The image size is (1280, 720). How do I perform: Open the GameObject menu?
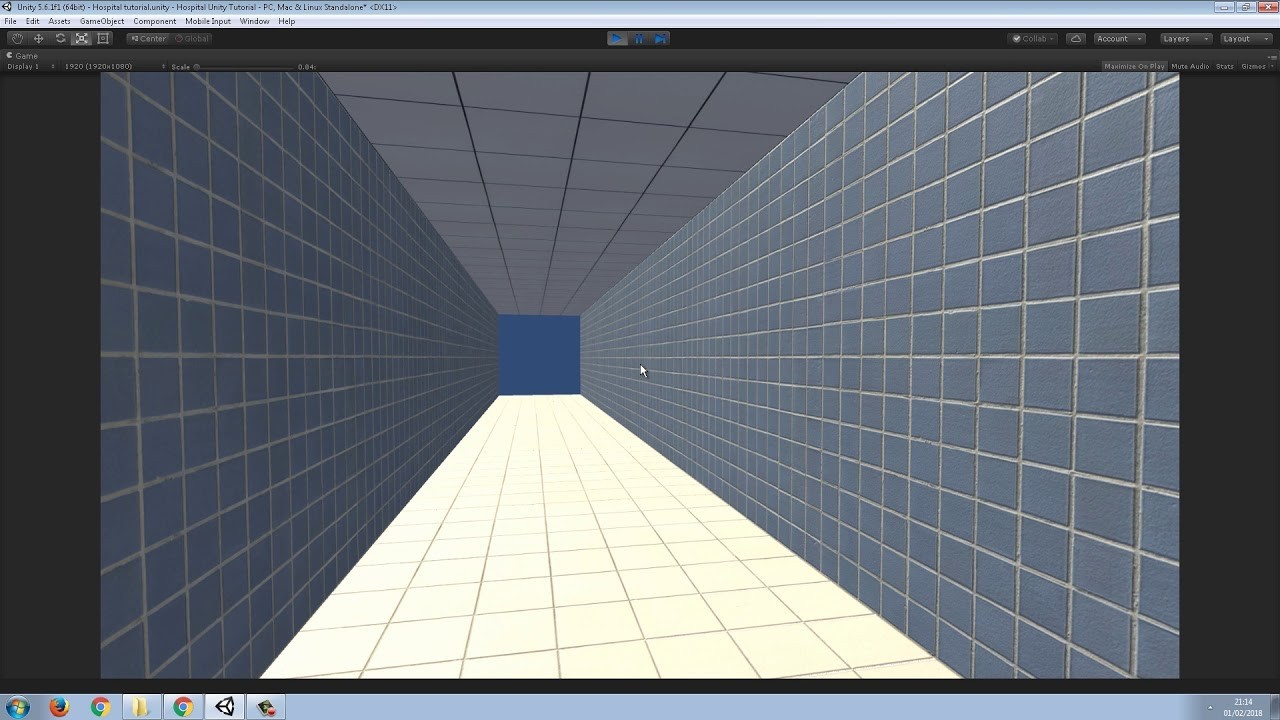point(102,21)
